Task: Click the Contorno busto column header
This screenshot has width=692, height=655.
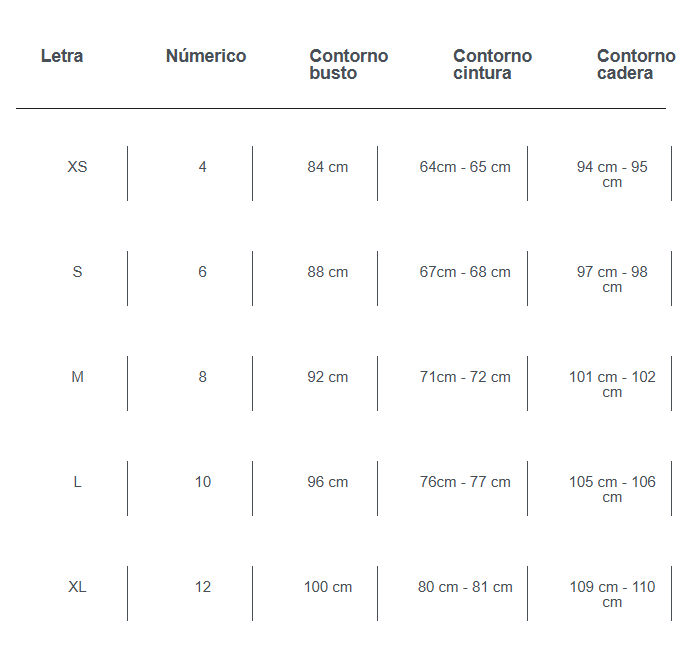Action: [349, 64]
